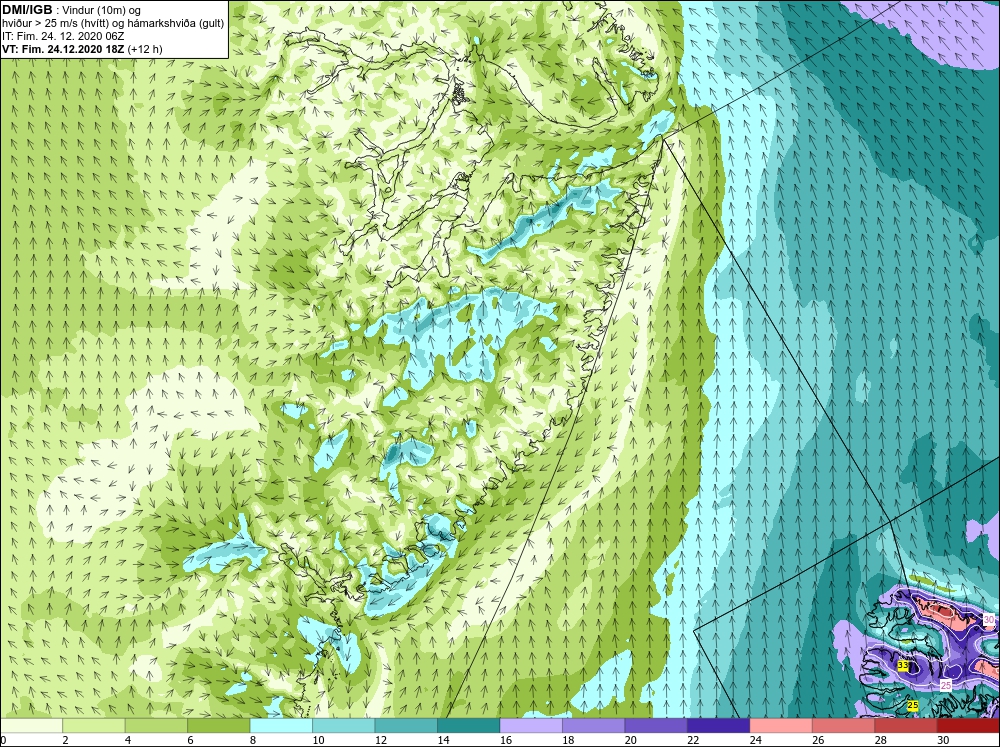Click the '24' legend scale number
The height and width of the screenshot is (747, 1000).
click(x=755, y=740)
